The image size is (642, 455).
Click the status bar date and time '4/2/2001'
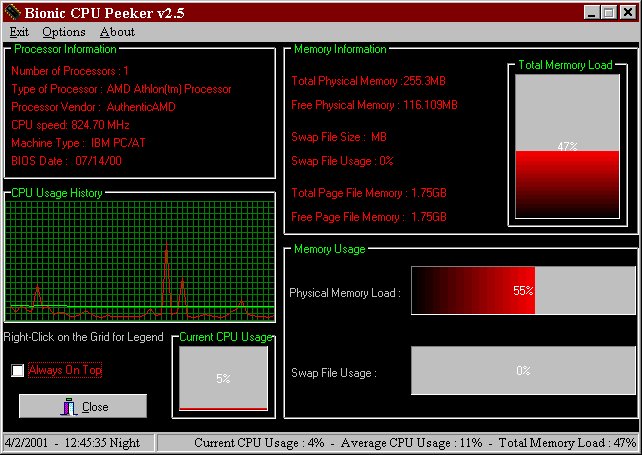[73, 443]
